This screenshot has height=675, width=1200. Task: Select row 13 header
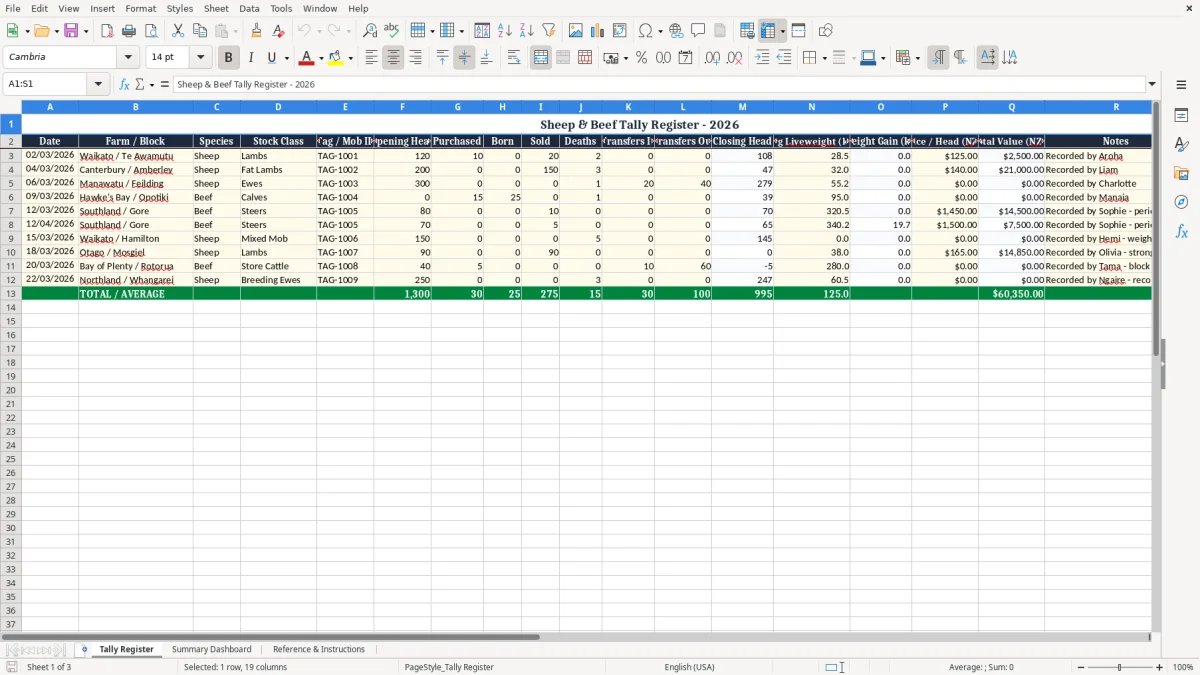click(11, 294)
